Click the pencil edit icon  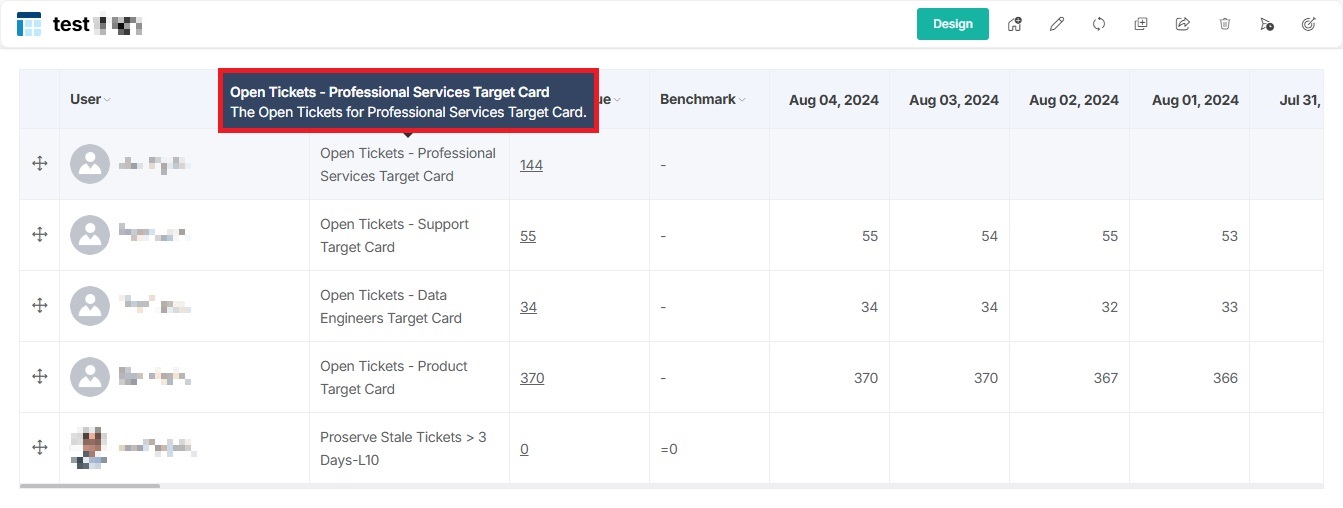1056,24
